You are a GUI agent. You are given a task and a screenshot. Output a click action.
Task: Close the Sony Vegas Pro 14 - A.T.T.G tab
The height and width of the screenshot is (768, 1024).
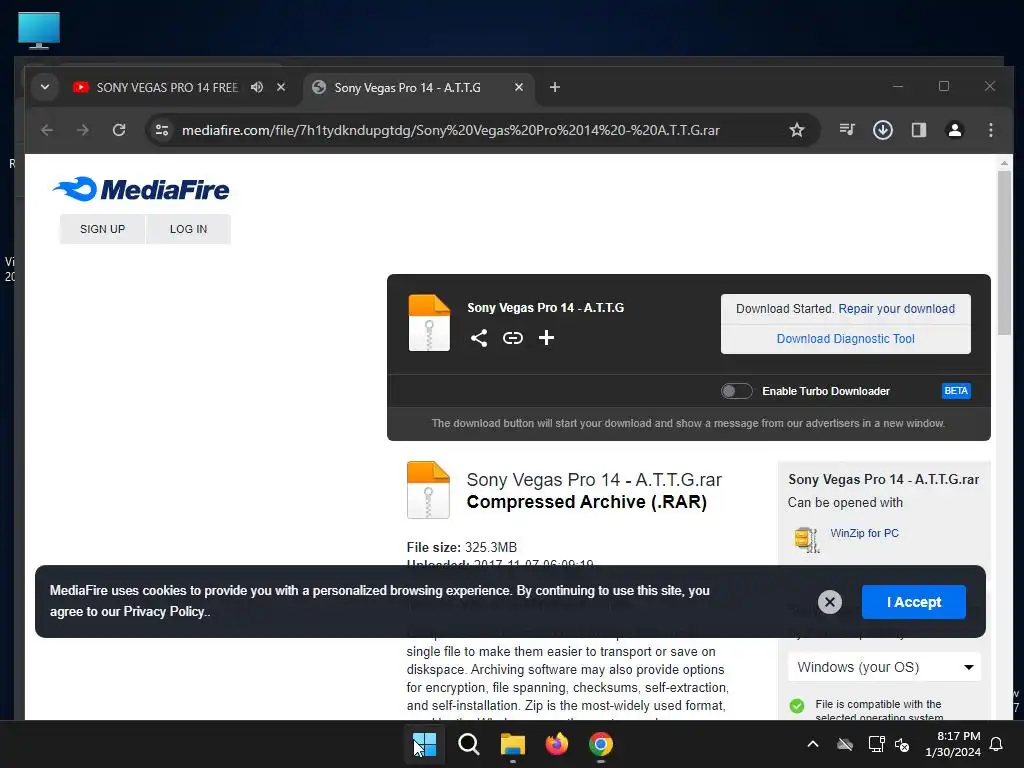point(519,87)
